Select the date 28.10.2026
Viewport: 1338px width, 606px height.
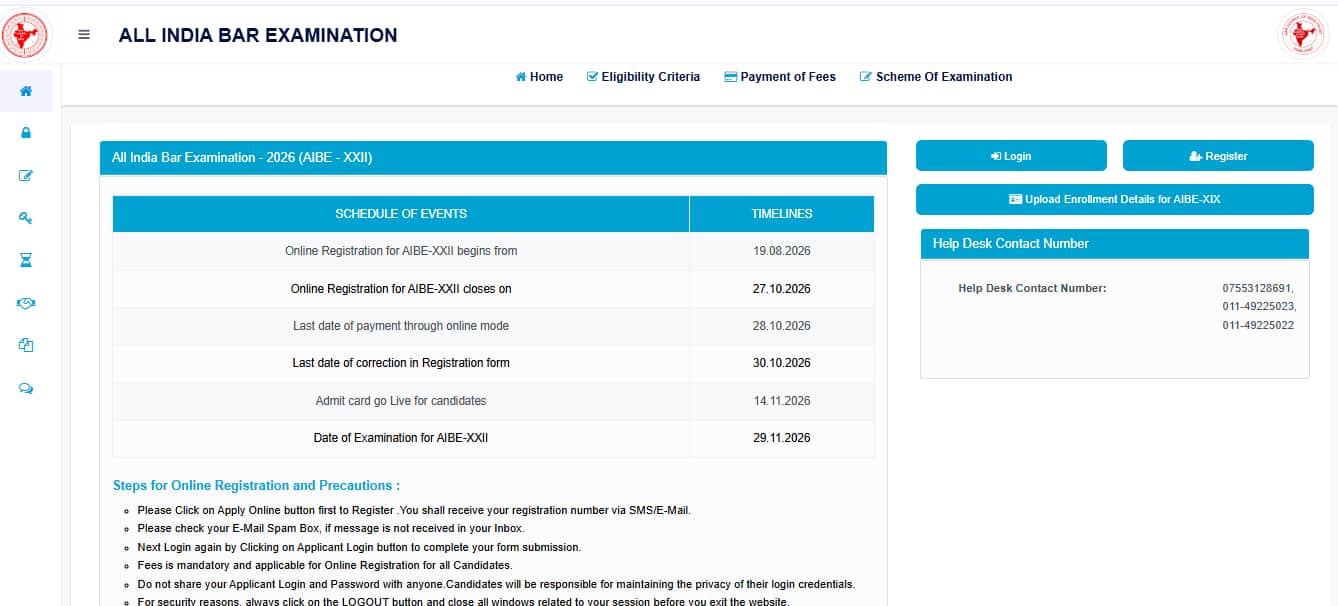tap(782, 326)
